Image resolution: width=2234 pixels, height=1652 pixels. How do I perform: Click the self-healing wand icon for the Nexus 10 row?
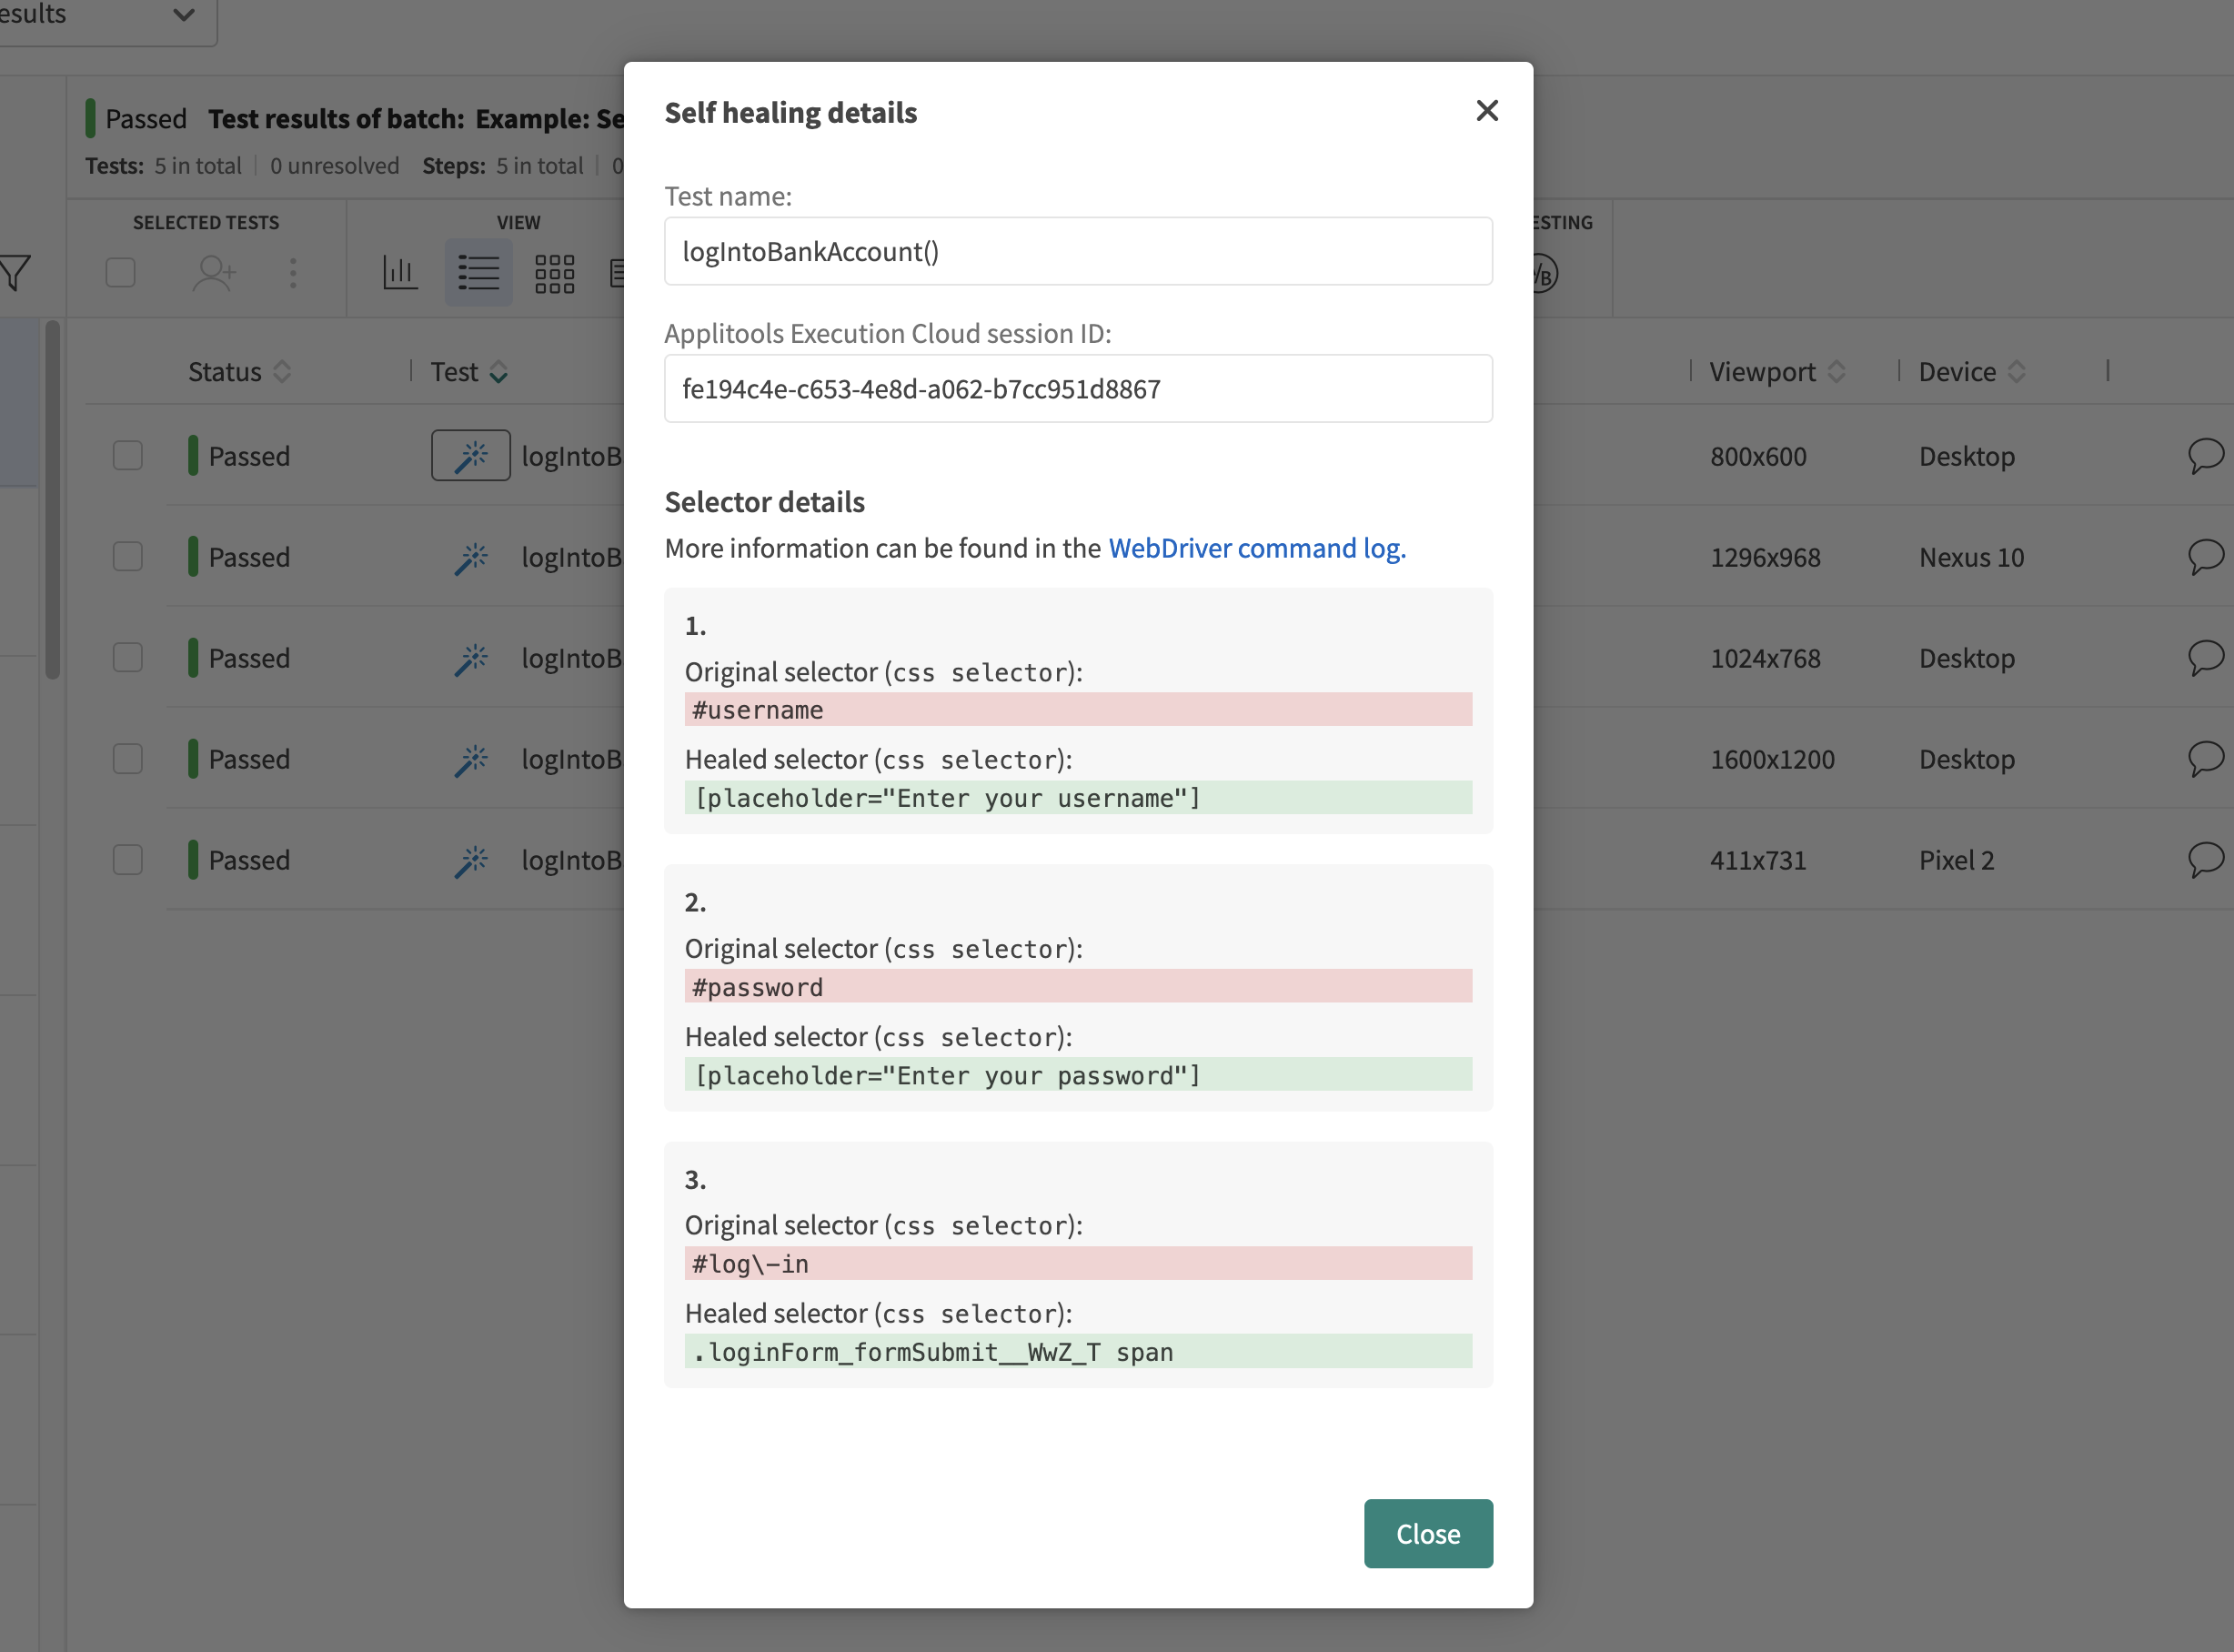click(x=471, y=558)
